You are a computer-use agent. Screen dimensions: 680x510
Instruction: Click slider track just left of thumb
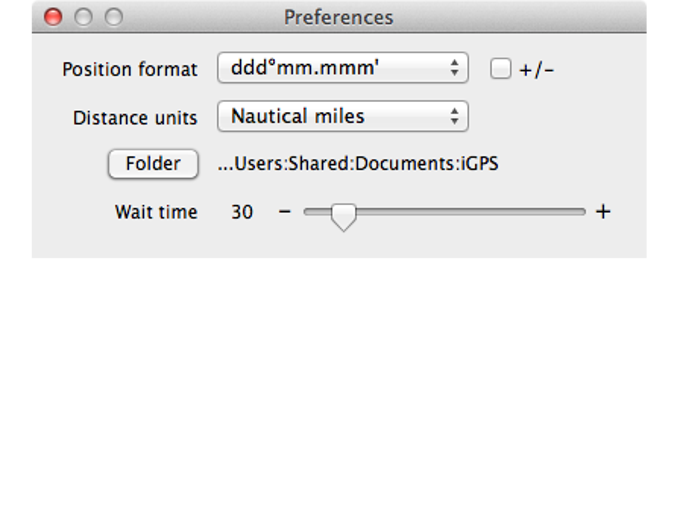coord(320,212)
